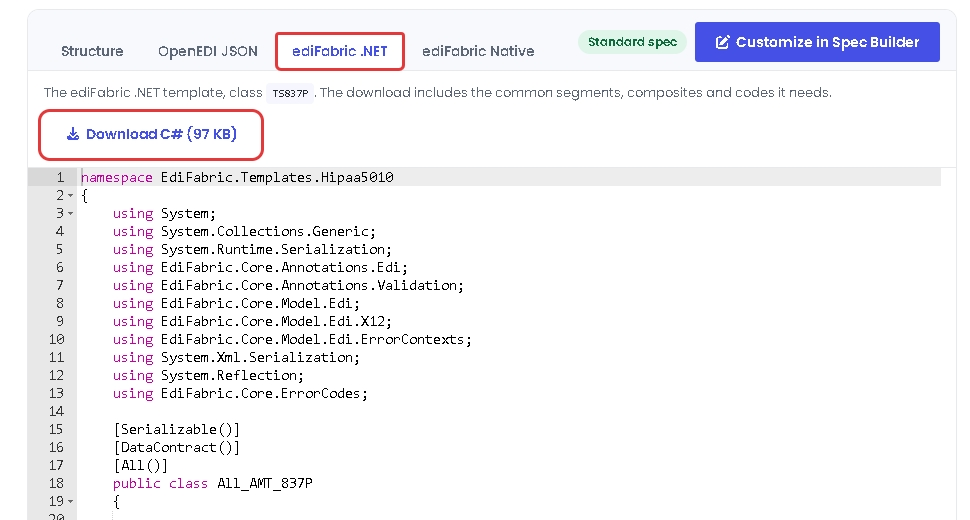Image resolution: width=970 pixels, height=520 pixels.
Task: Click the 'using System.Xml.Serialization;' line
Action: (236, 357)
